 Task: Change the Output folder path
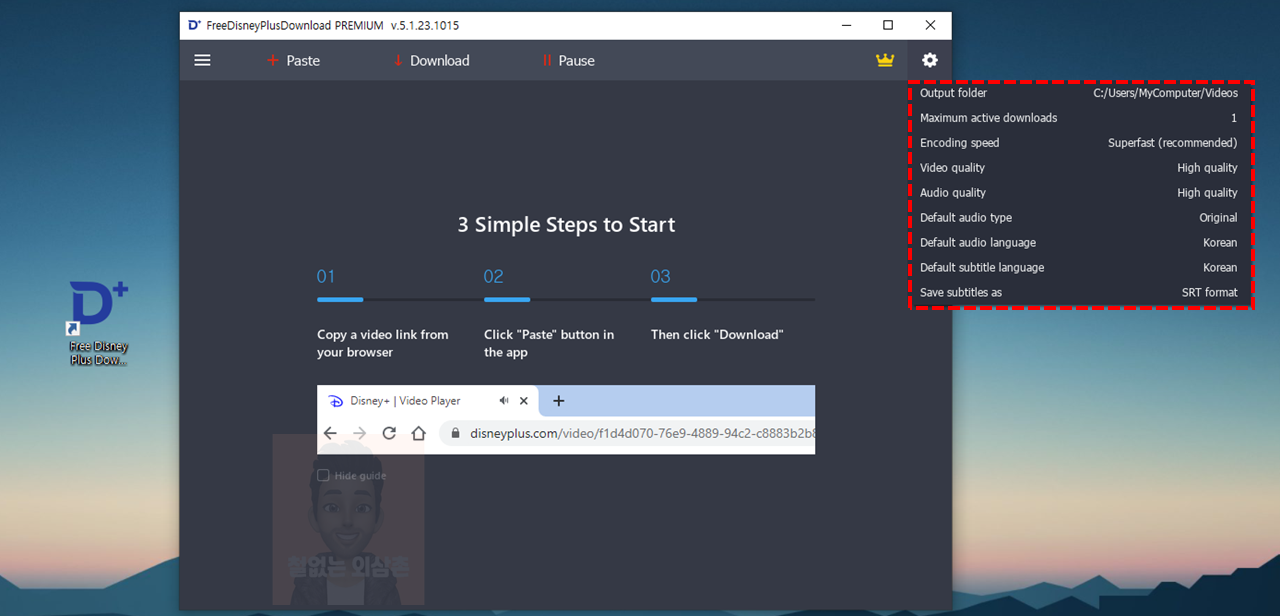click(1079, 93)
